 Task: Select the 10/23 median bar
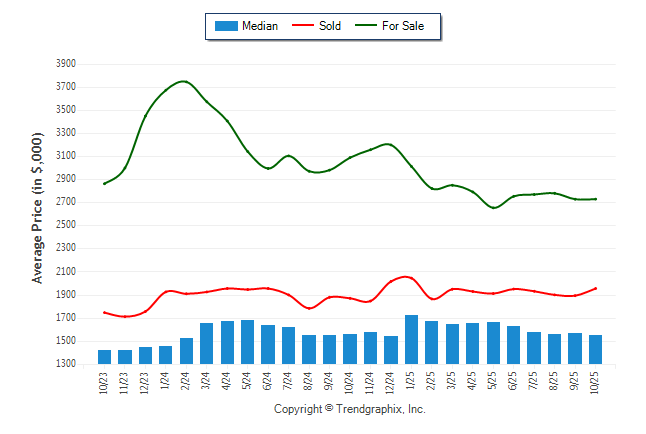click(x=104, y=357)
